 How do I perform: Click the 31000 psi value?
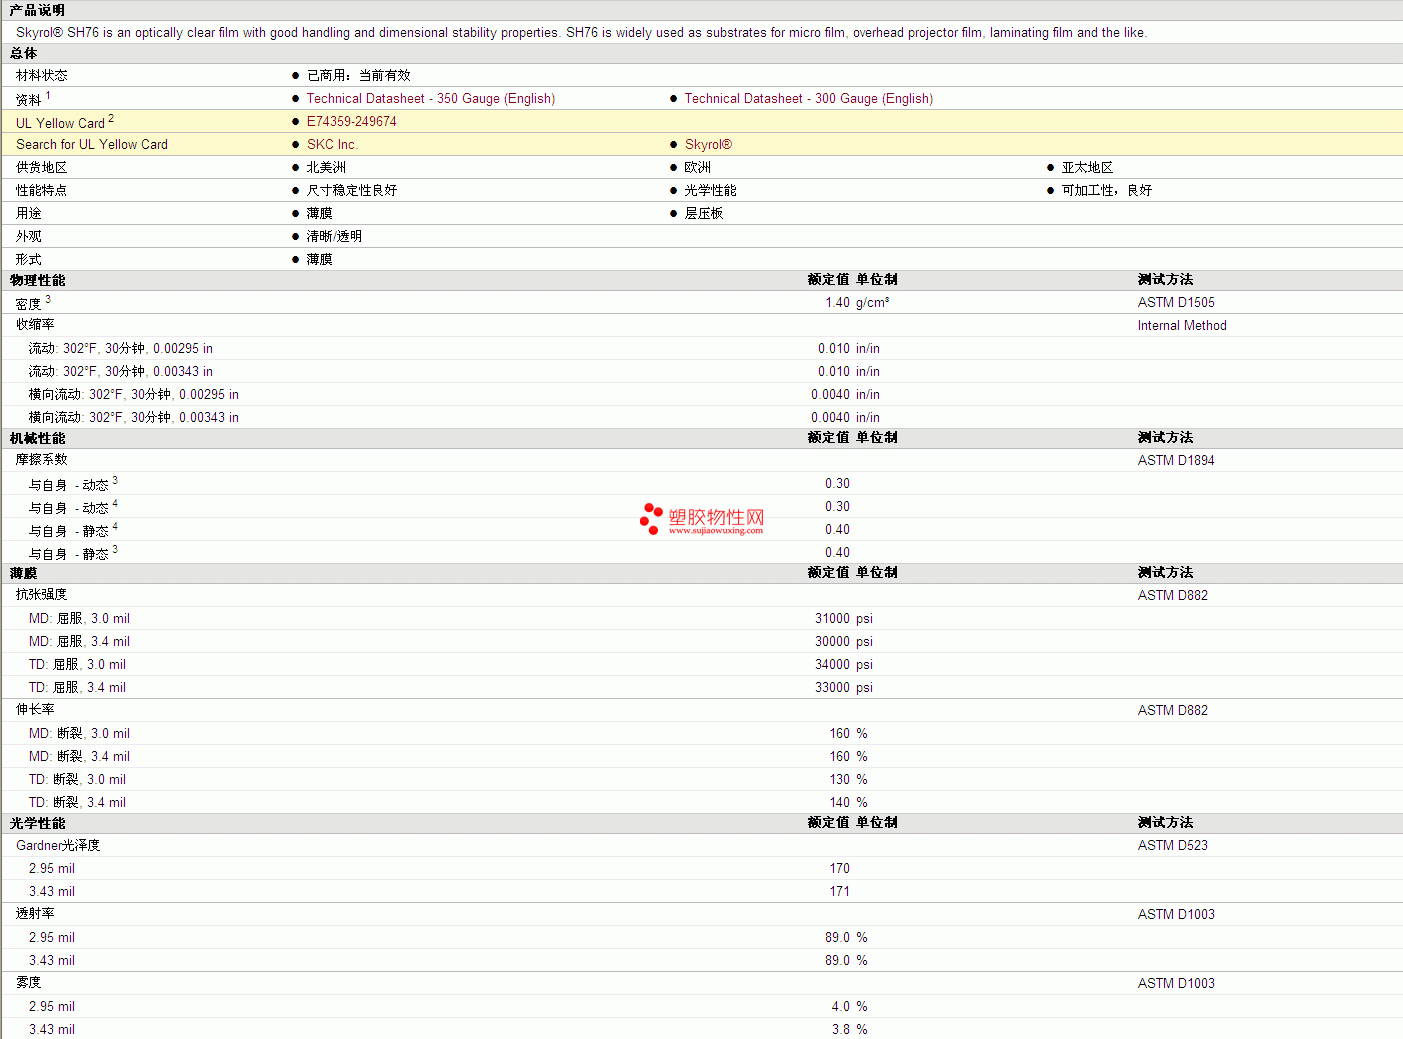[x=843, y=618]
